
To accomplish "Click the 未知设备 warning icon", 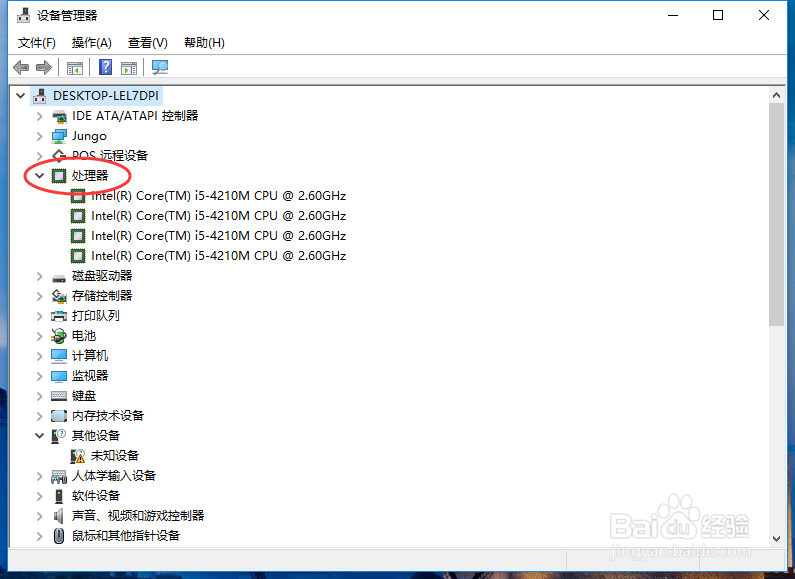I will (x=78, y=456).
